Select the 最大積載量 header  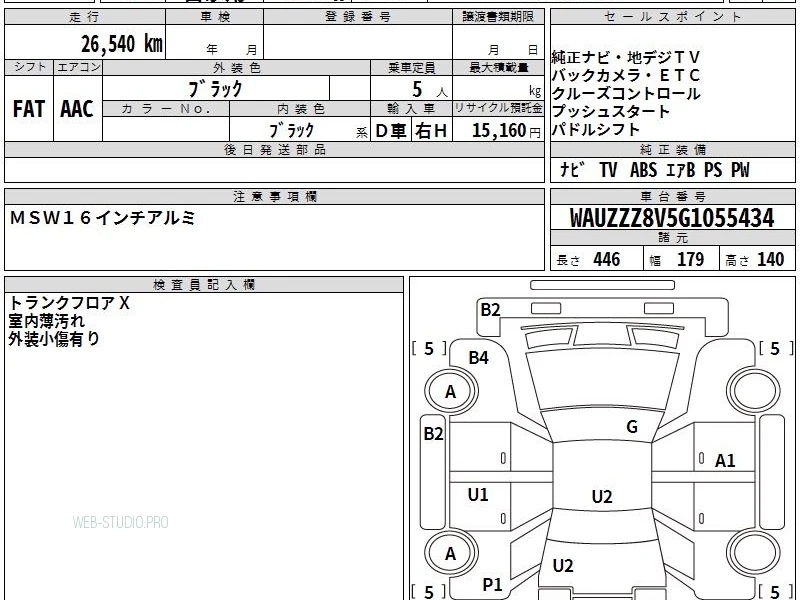(498, 68)
